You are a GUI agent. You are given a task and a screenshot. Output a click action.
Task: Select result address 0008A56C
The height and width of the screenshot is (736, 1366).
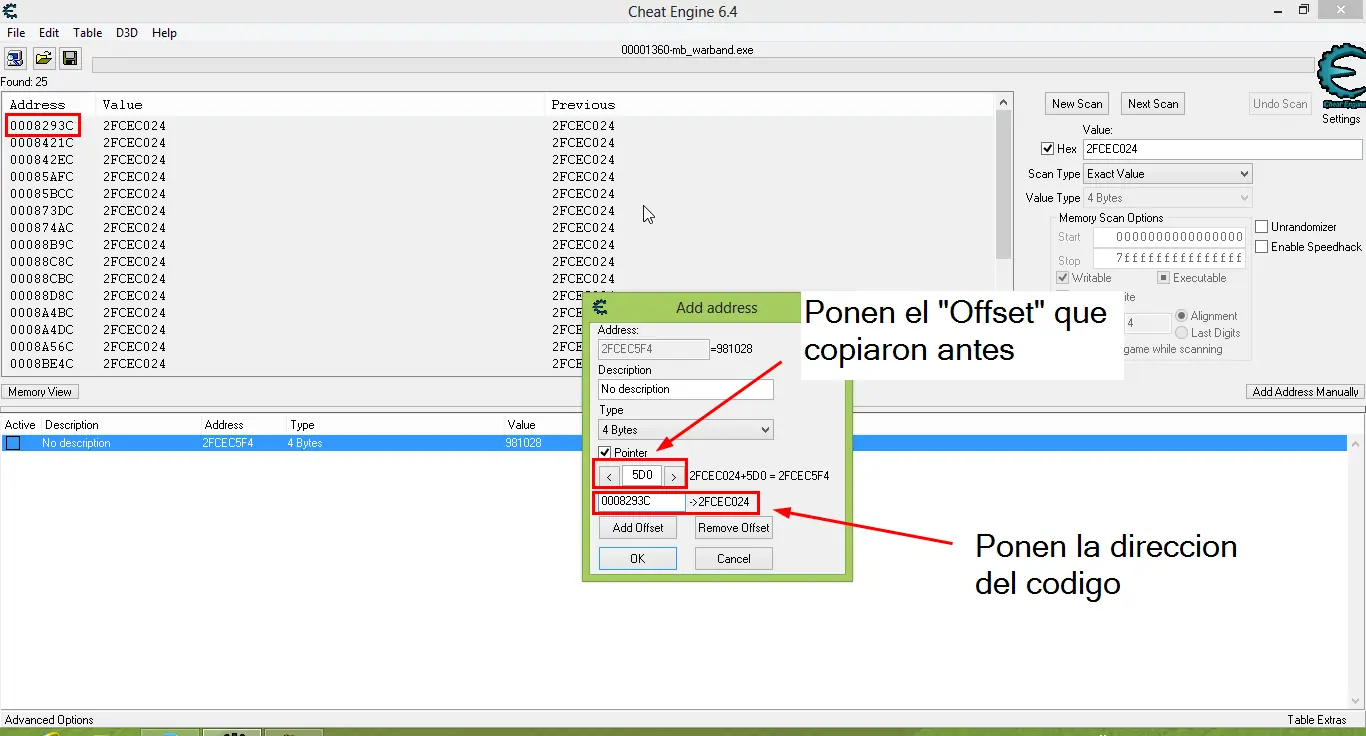[42, 347]
